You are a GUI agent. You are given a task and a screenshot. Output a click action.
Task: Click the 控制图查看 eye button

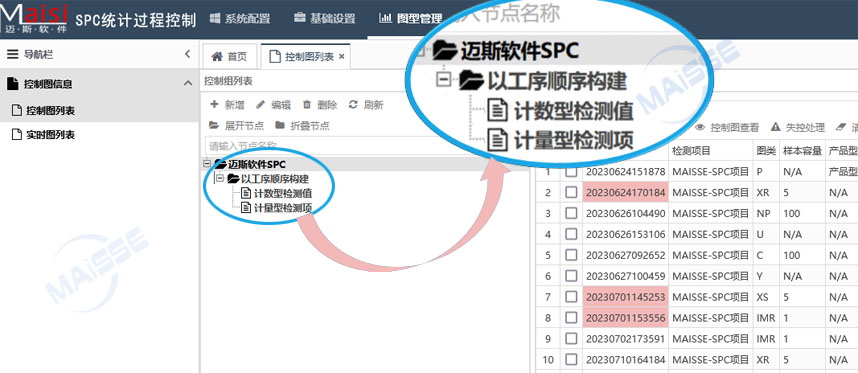click(727, 127)
